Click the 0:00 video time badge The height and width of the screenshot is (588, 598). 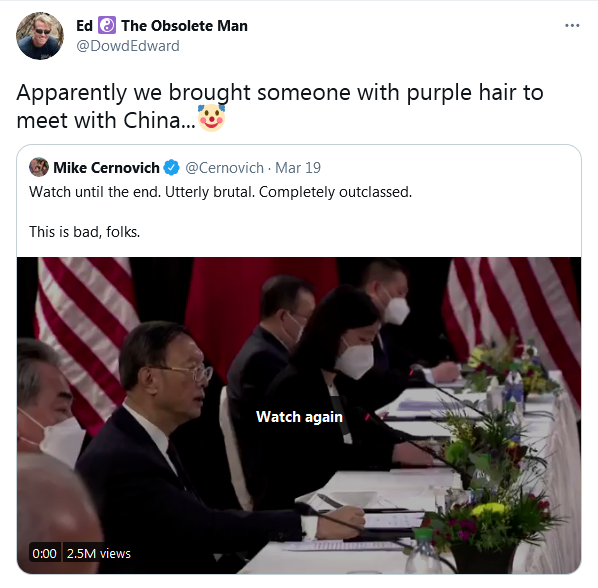[x=45, y=553]
